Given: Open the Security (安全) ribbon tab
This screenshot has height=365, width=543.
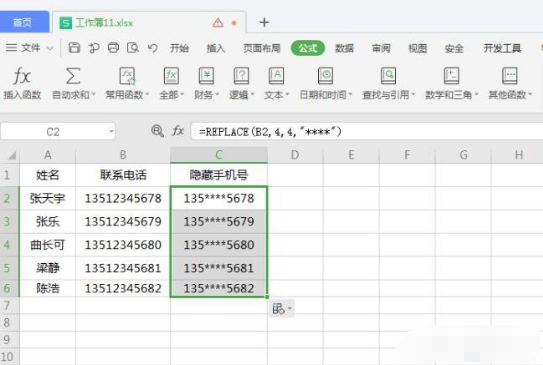Looking at the screenshot, I should click(x=454, y=48).
